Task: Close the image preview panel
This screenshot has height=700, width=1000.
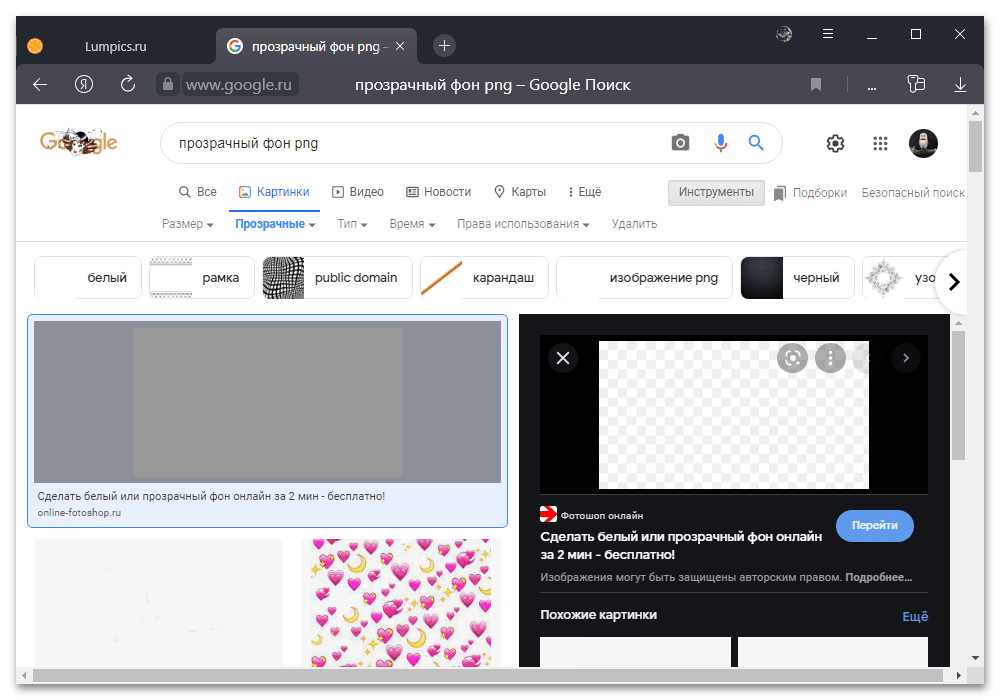Action: pos(563,358)
